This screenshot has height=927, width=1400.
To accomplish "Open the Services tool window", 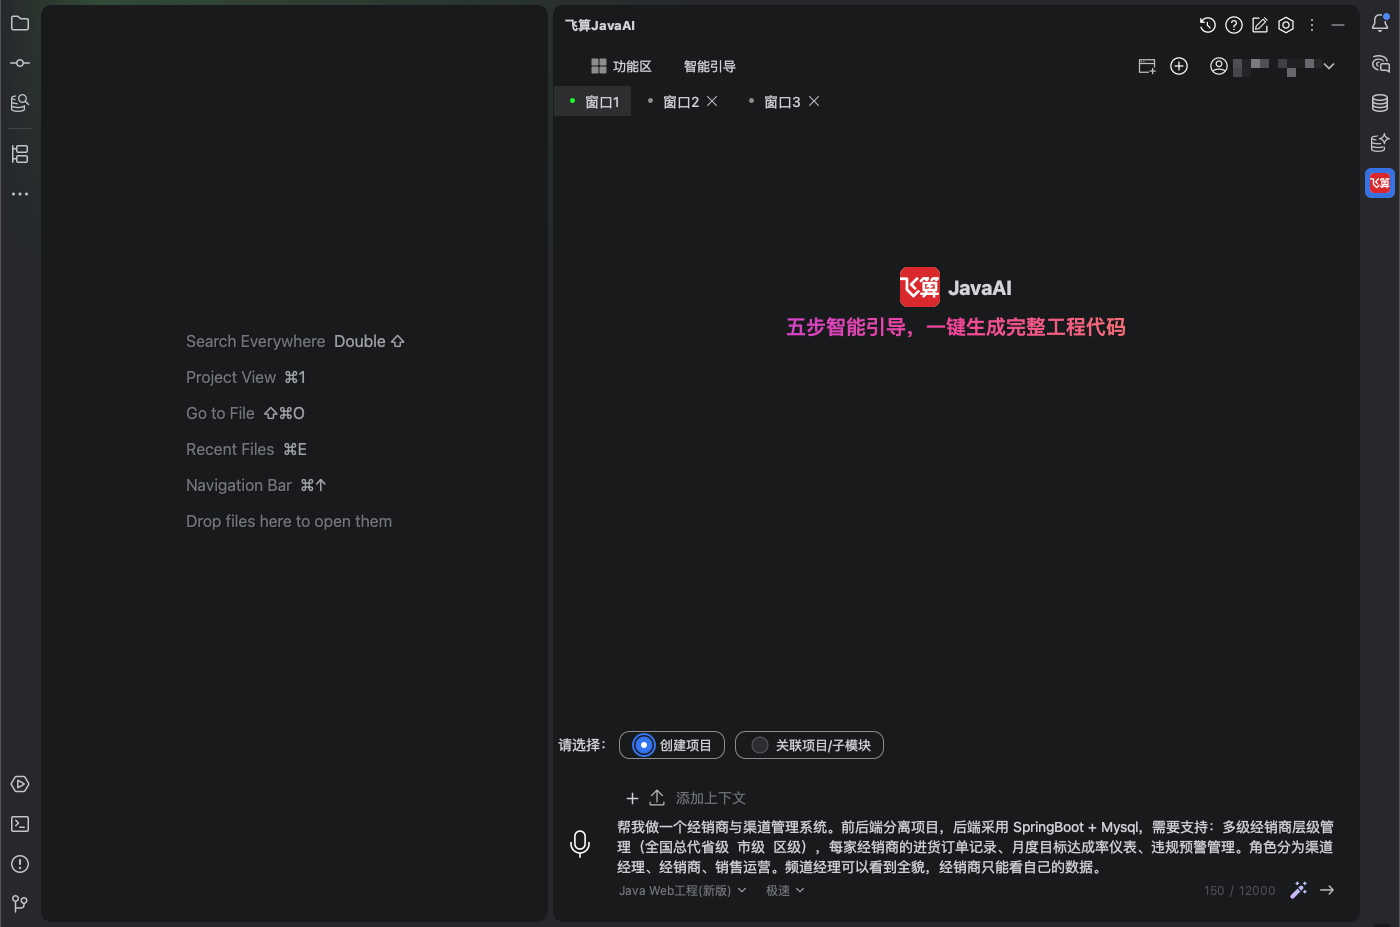I will click(20, 784).
